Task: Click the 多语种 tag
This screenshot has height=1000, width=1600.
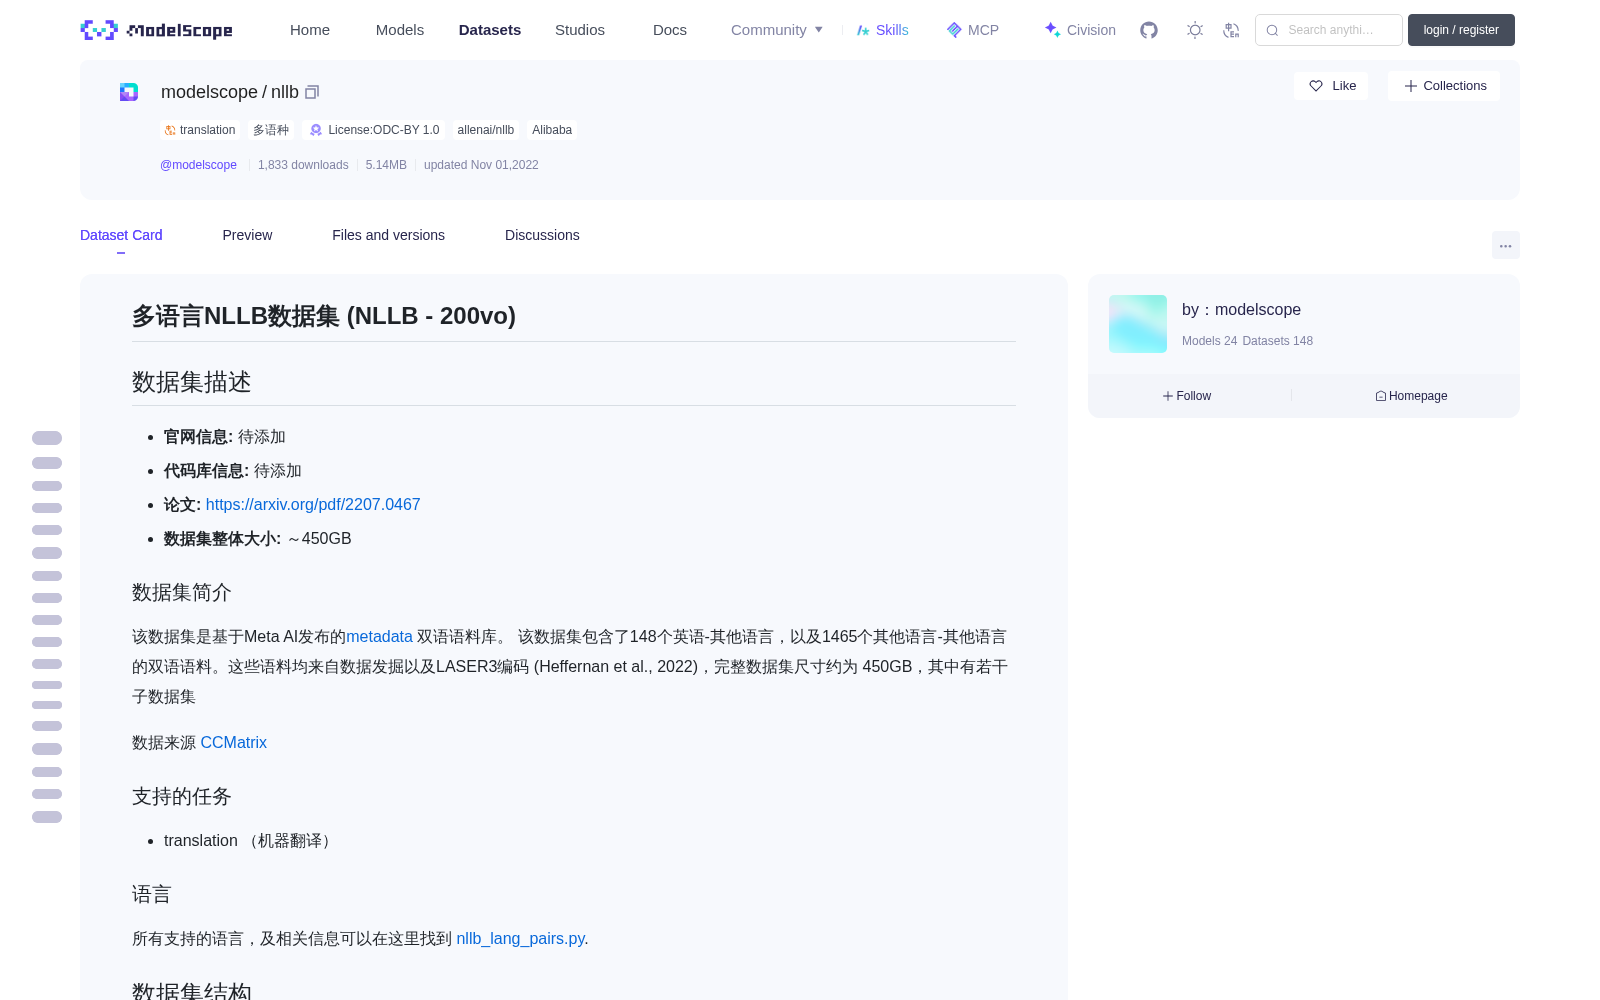Action: point(271,130)
